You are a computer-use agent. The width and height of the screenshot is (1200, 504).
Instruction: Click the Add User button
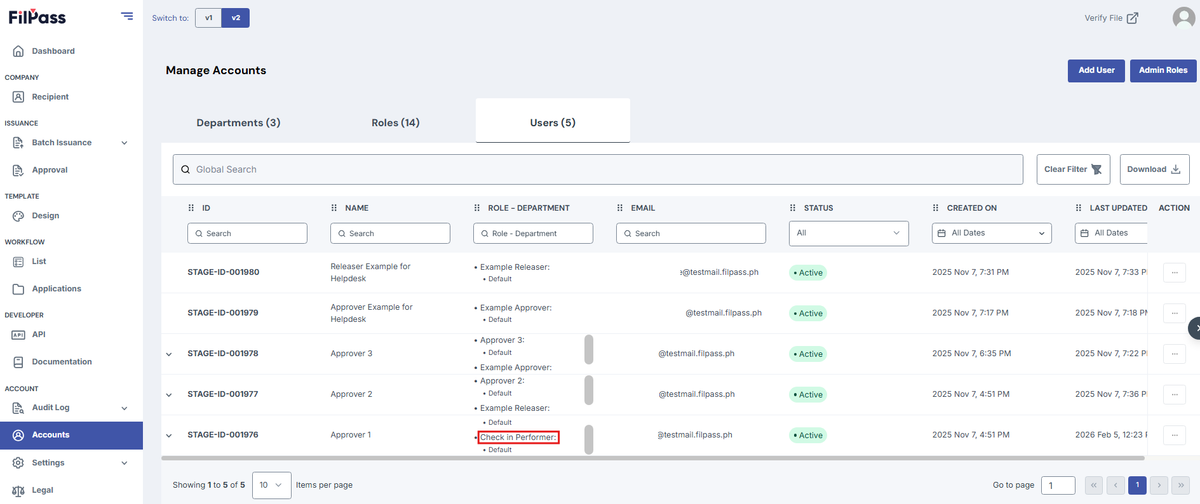point(1097,70)
